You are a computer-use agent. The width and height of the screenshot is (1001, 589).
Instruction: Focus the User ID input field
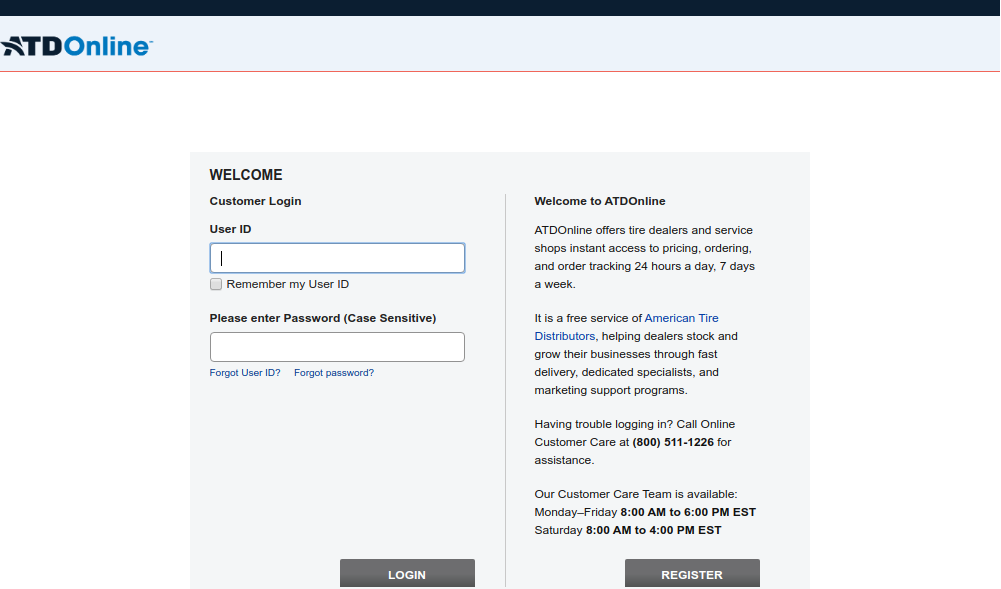pos(337,258)
